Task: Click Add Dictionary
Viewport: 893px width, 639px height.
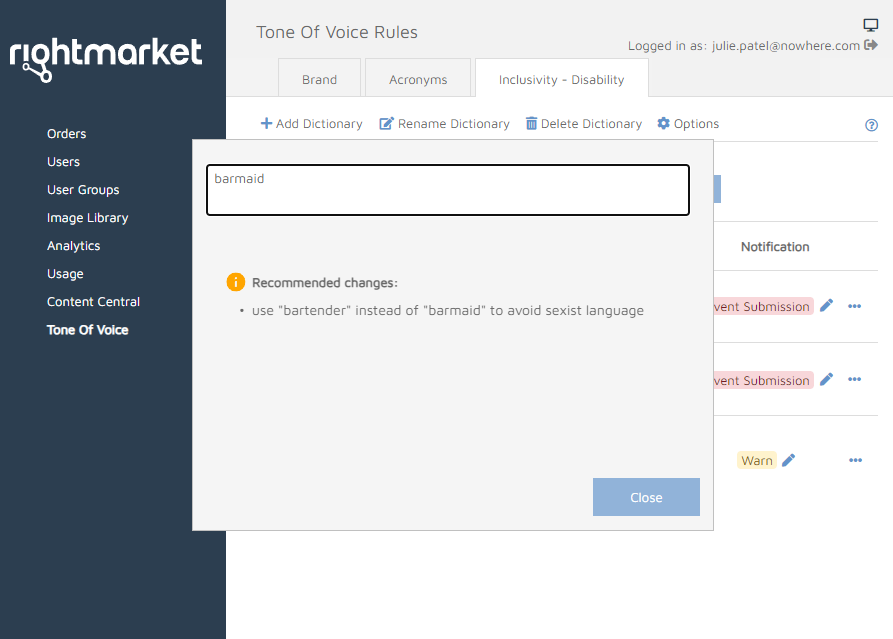Action: [x=311, y=124]
